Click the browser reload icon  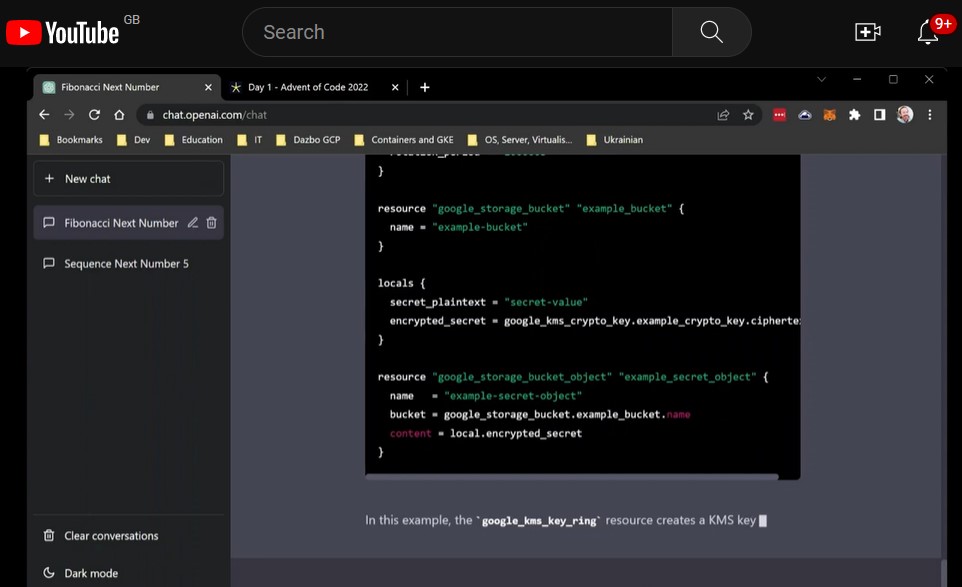point(95,115)
